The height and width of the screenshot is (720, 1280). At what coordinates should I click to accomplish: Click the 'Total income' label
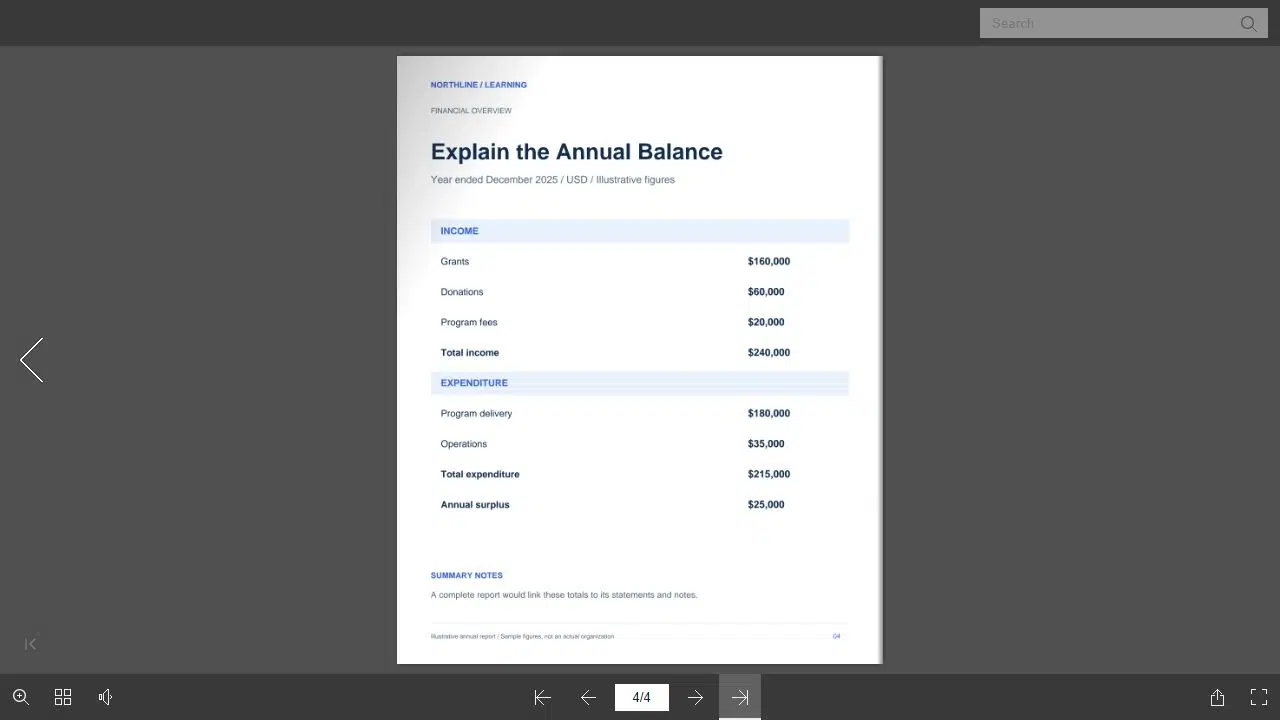pos(469,353)
